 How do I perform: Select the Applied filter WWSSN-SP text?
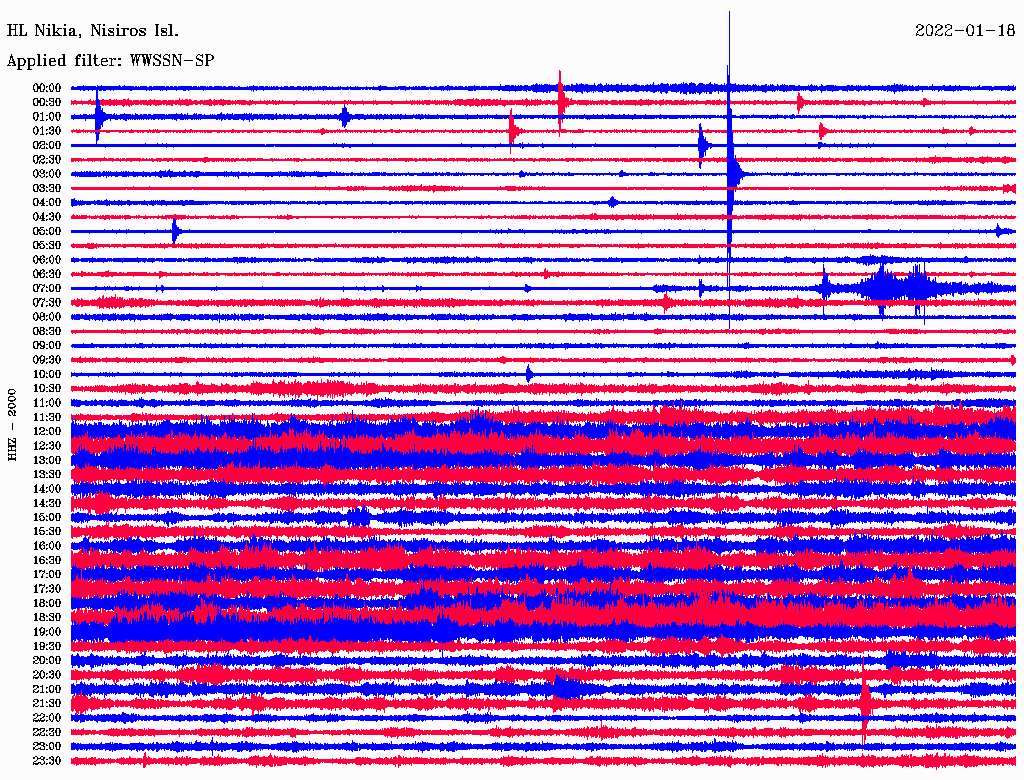click(110, 60)
